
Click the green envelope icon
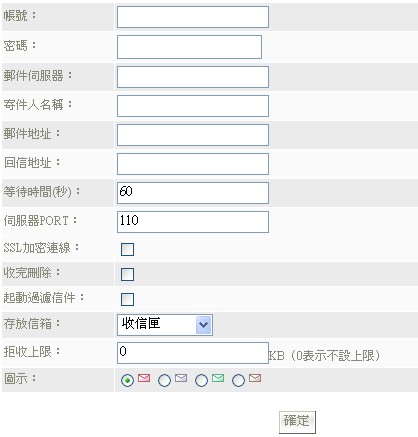[x=218, y=378]
